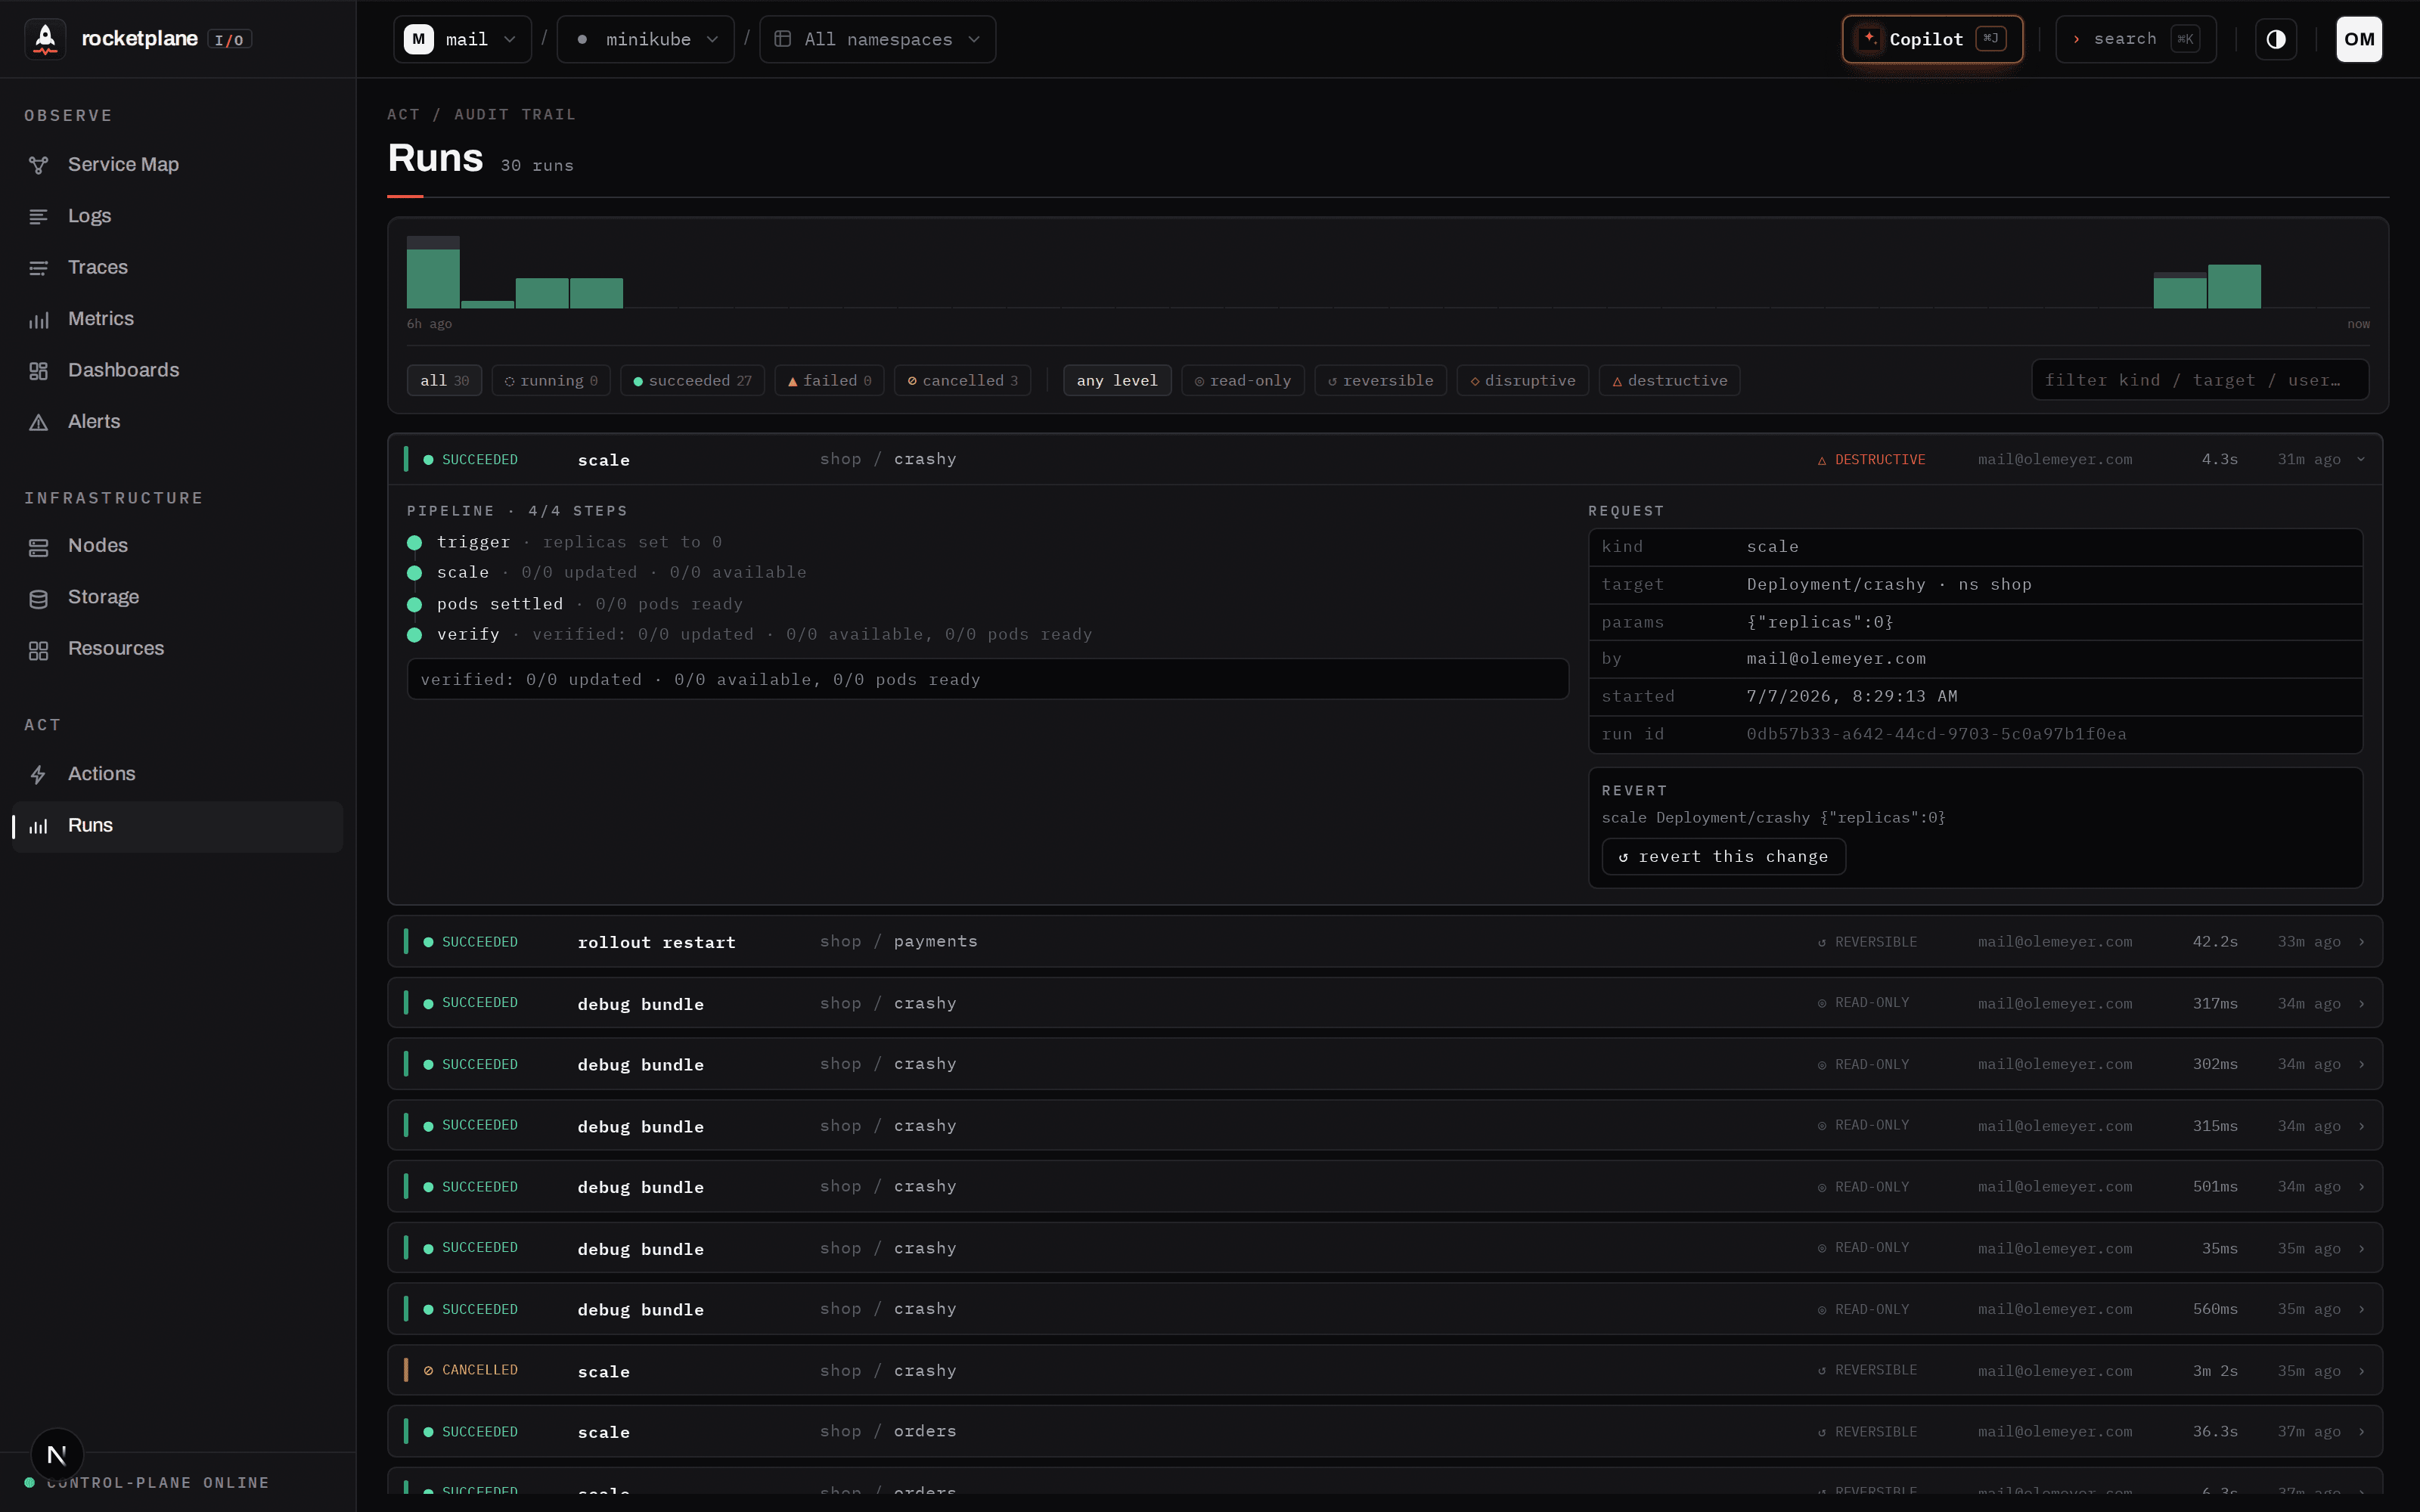Open OM user avatar menu

pyautogui.click(x=2359, y=39)
